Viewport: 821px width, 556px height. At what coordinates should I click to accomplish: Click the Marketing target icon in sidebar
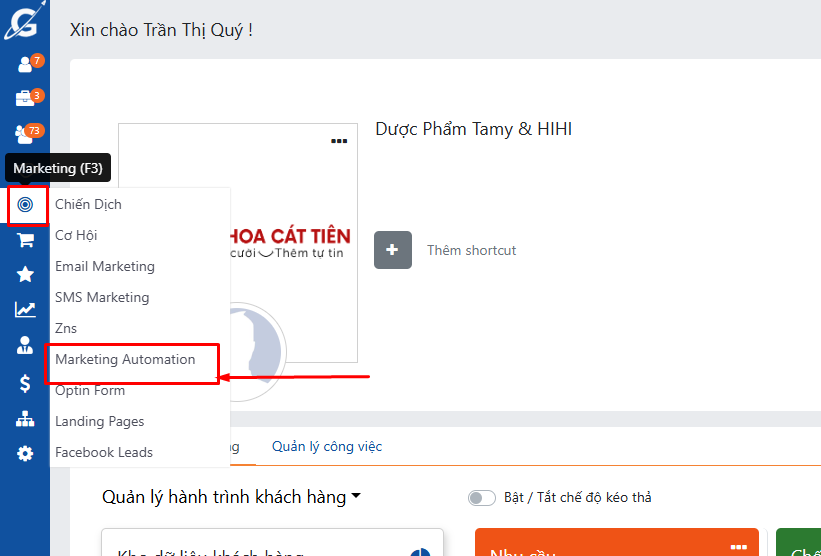25,205
